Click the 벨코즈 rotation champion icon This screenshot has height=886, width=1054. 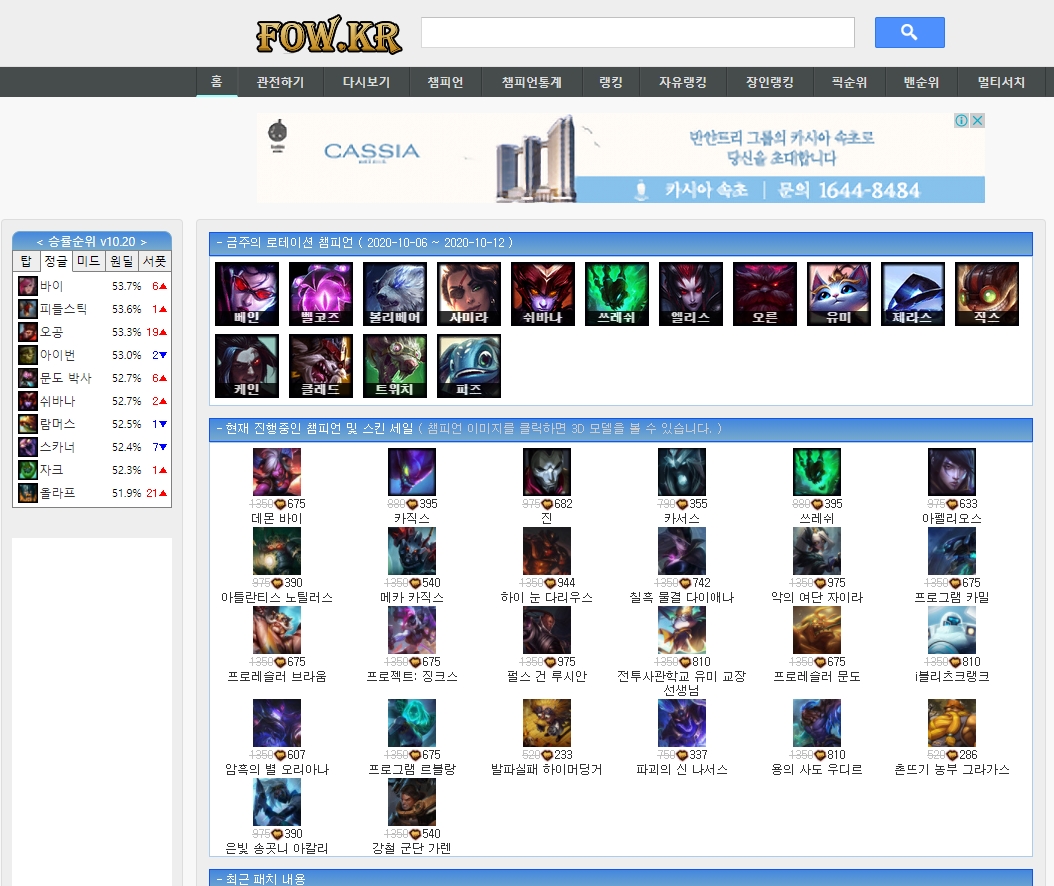[321, 294]
